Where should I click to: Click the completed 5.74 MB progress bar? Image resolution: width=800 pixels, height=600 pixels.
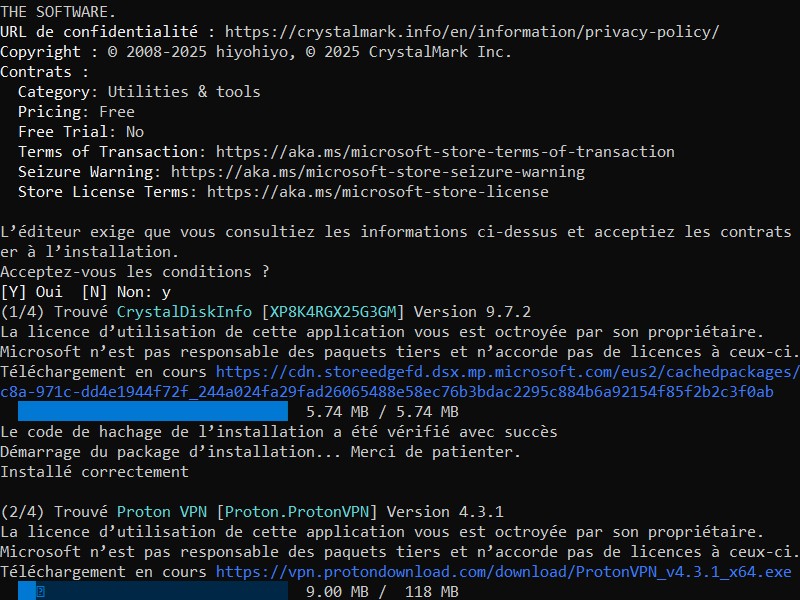153,411
